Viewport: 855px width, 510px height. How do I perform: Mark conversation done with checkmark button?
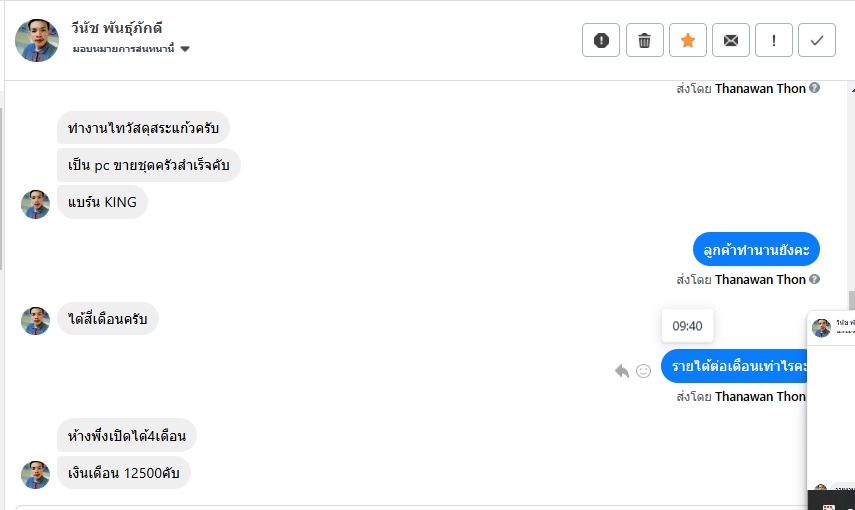pos(816,40)
